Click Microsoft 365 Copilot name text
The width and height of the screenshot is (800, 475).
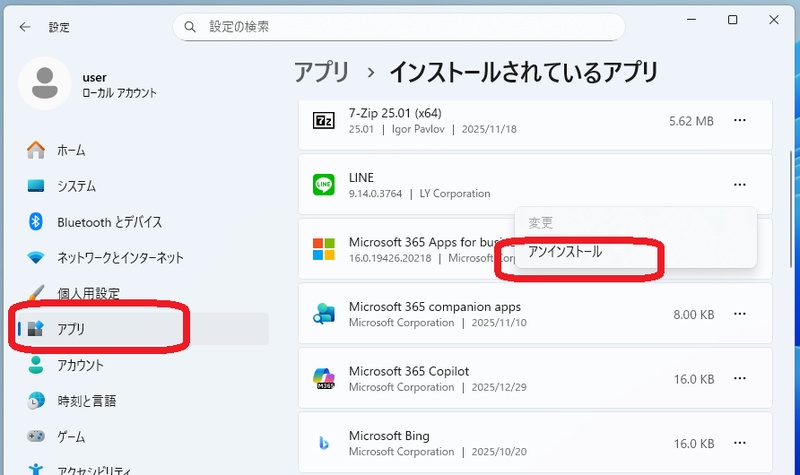click(409, 371)
